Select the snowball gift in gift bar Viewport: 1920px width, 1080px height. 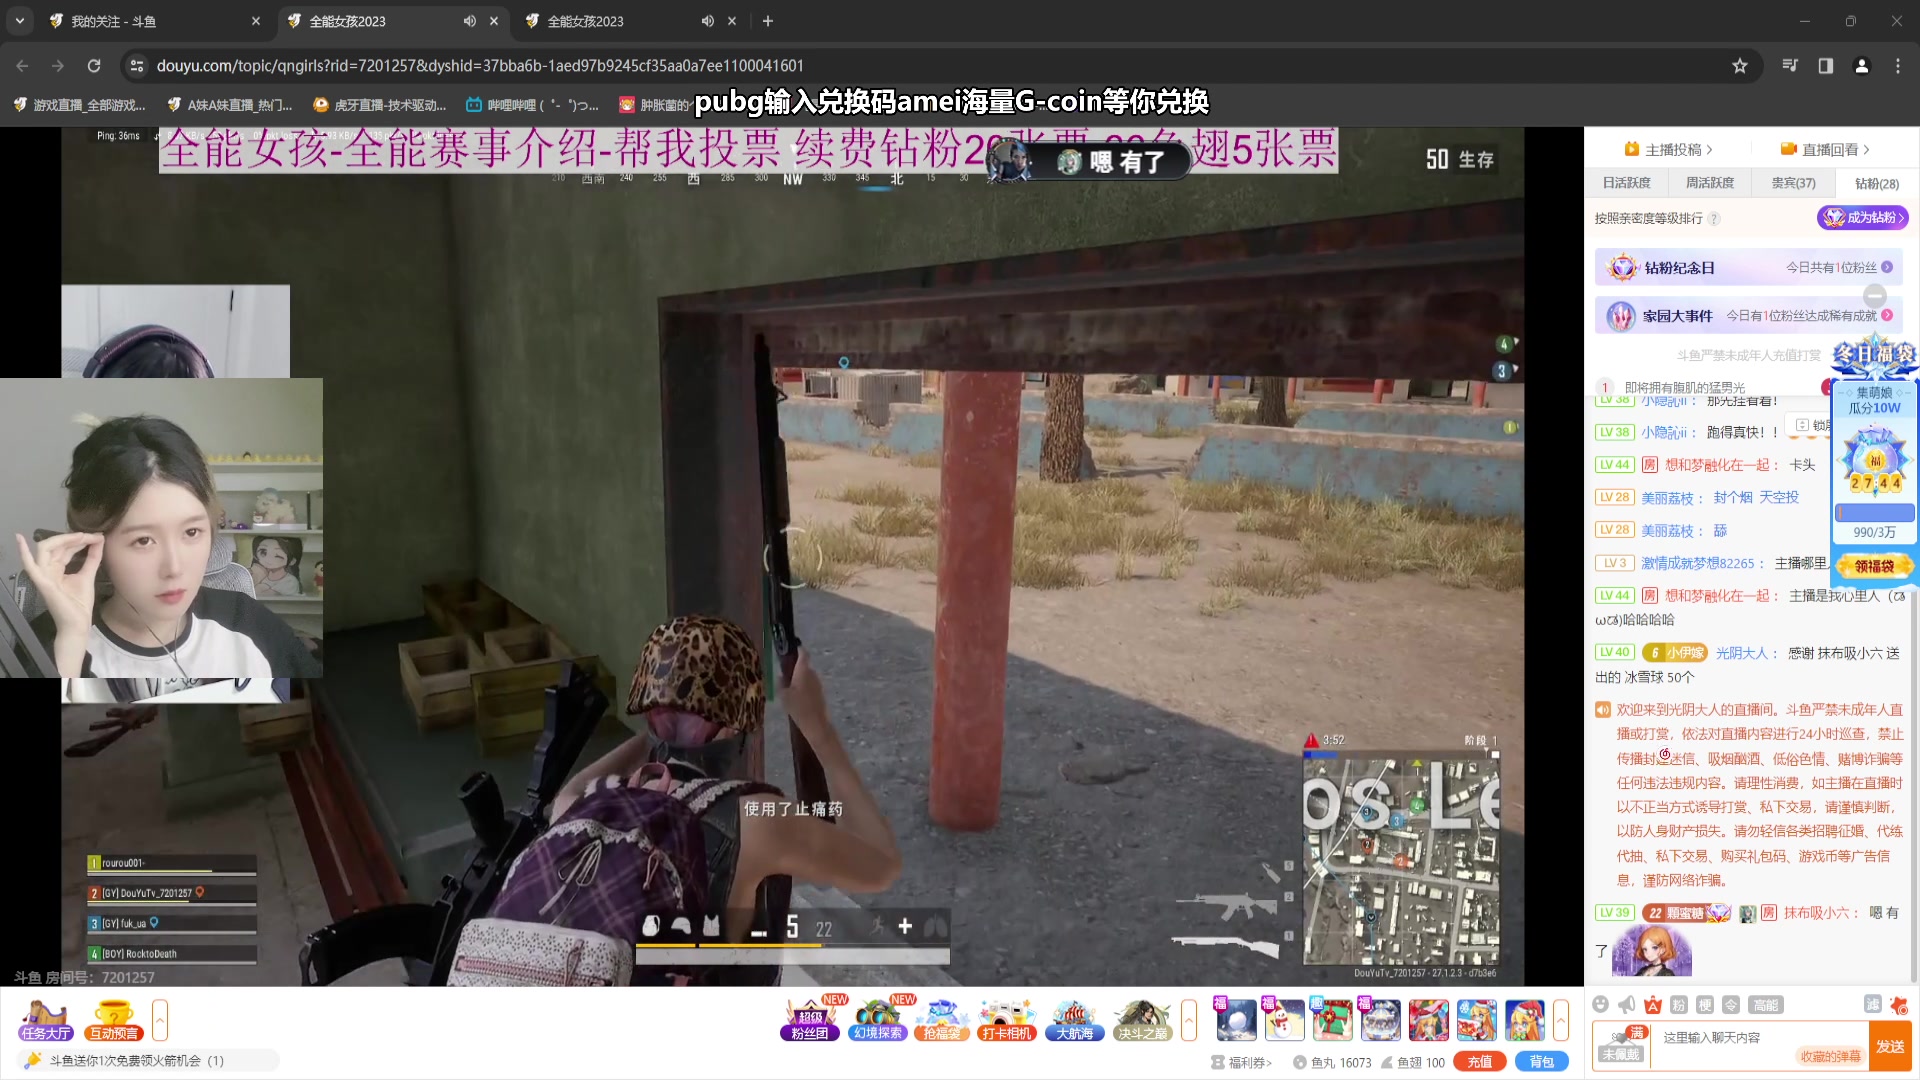point(1236,1020)
